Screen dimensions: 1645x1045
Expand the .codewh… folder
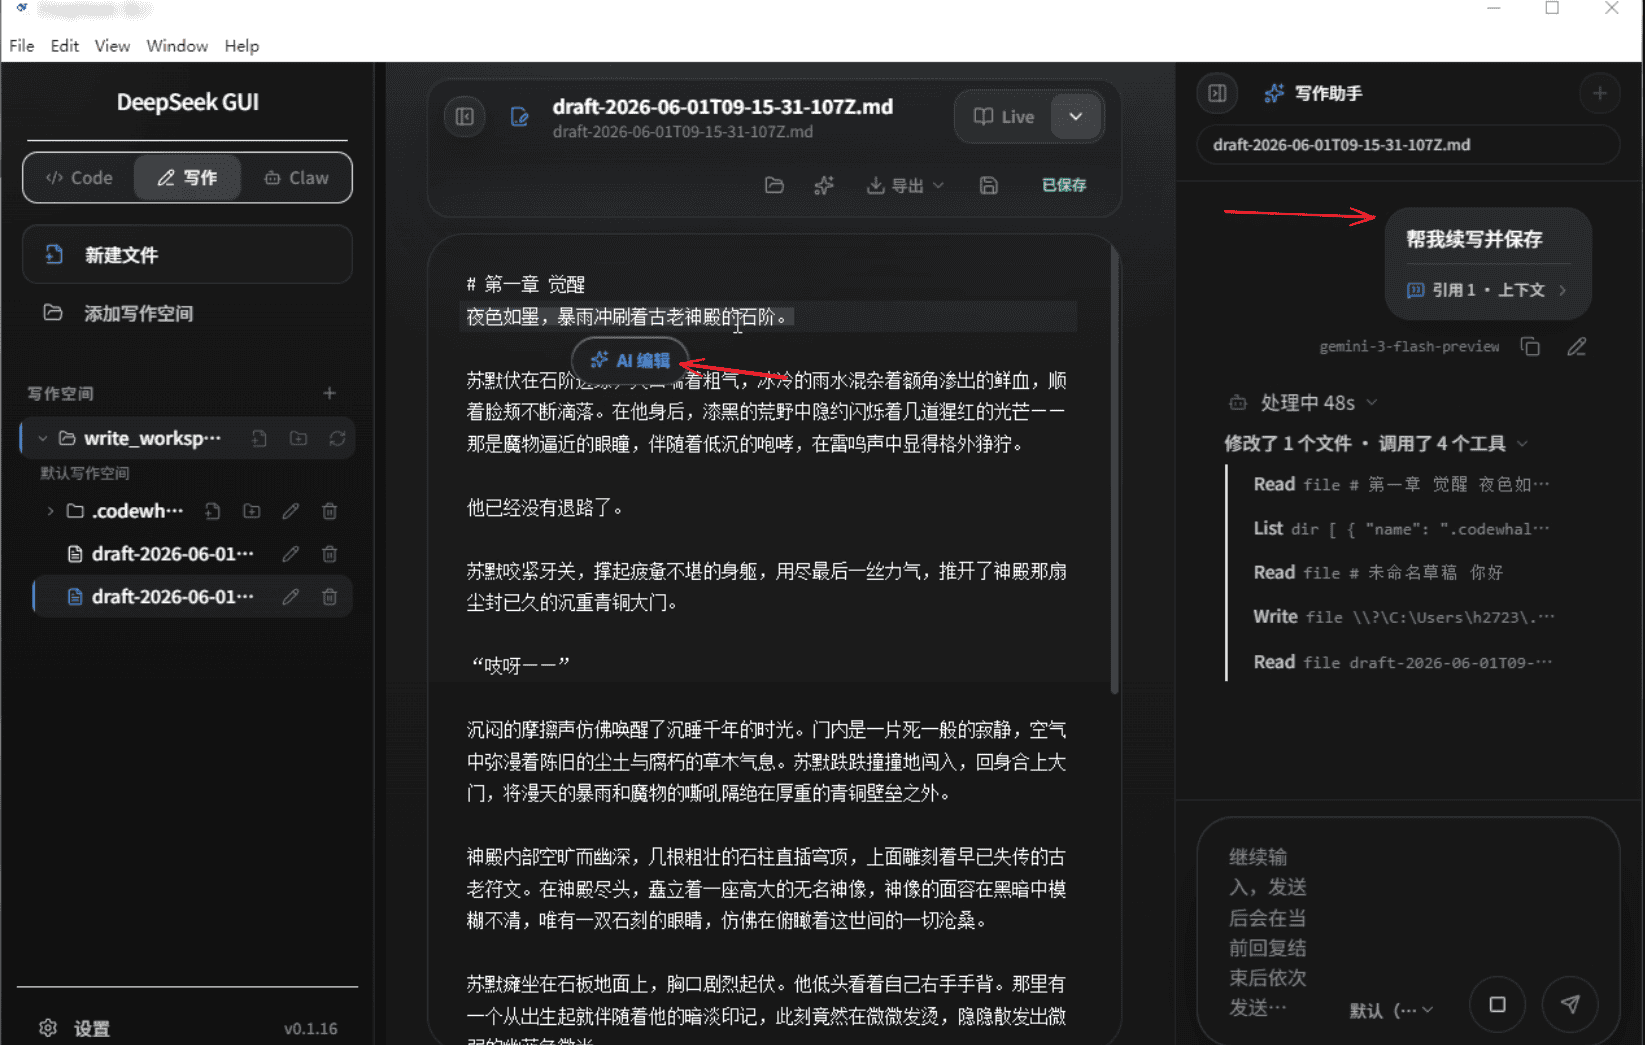[50, 511]
